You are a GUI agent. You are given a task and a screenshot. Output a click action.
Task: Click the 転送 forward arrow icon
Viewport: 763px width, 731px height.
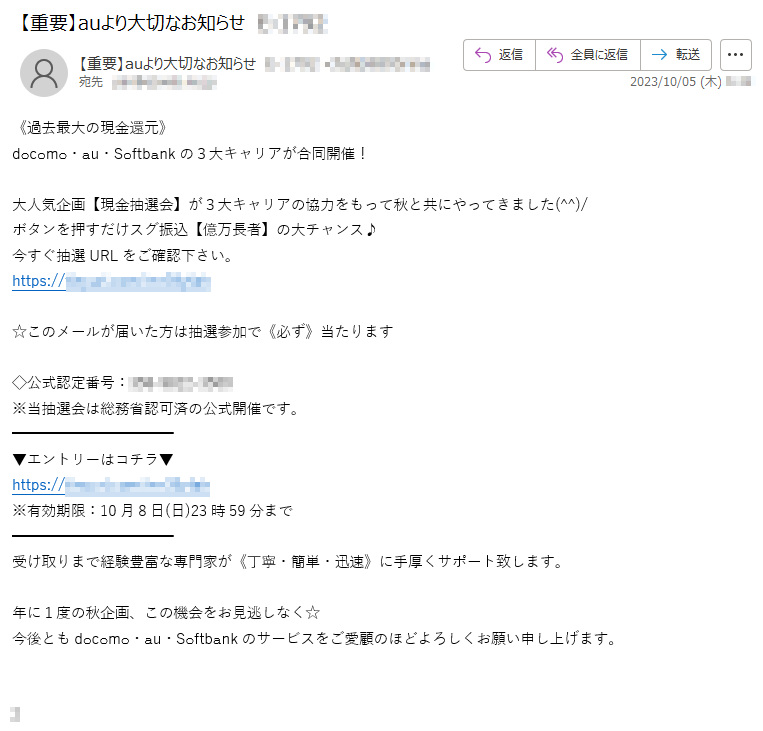coord(659,55)
